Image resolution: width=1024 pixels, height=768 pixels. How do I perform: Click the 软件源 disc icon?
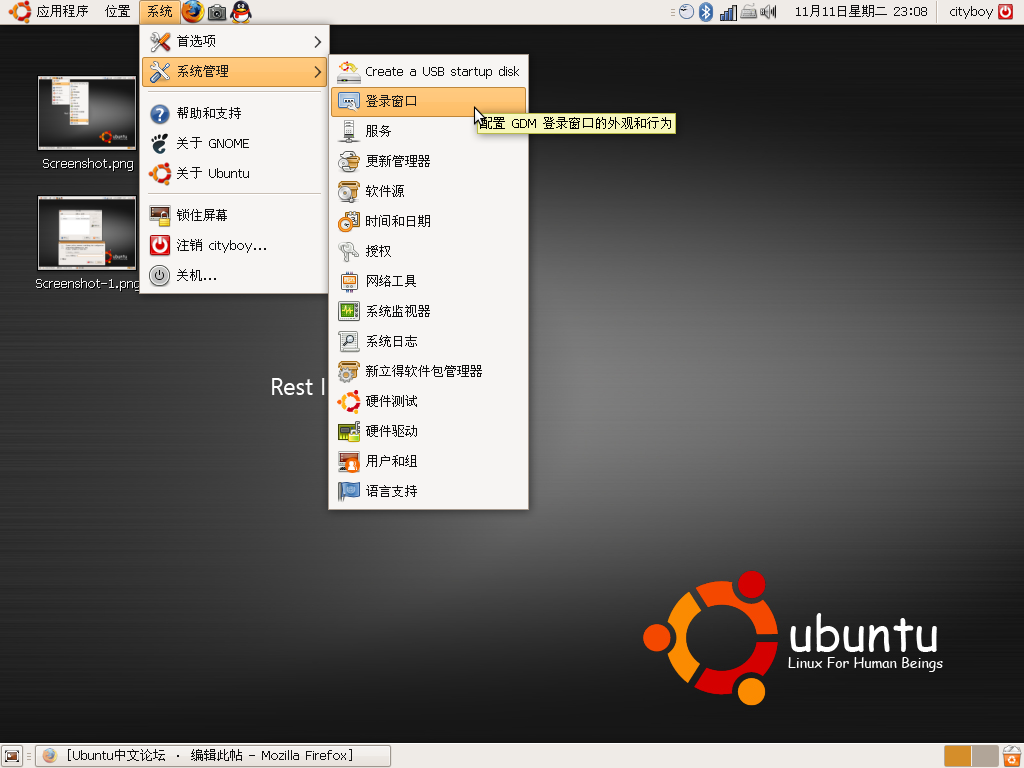pos(349,191)
